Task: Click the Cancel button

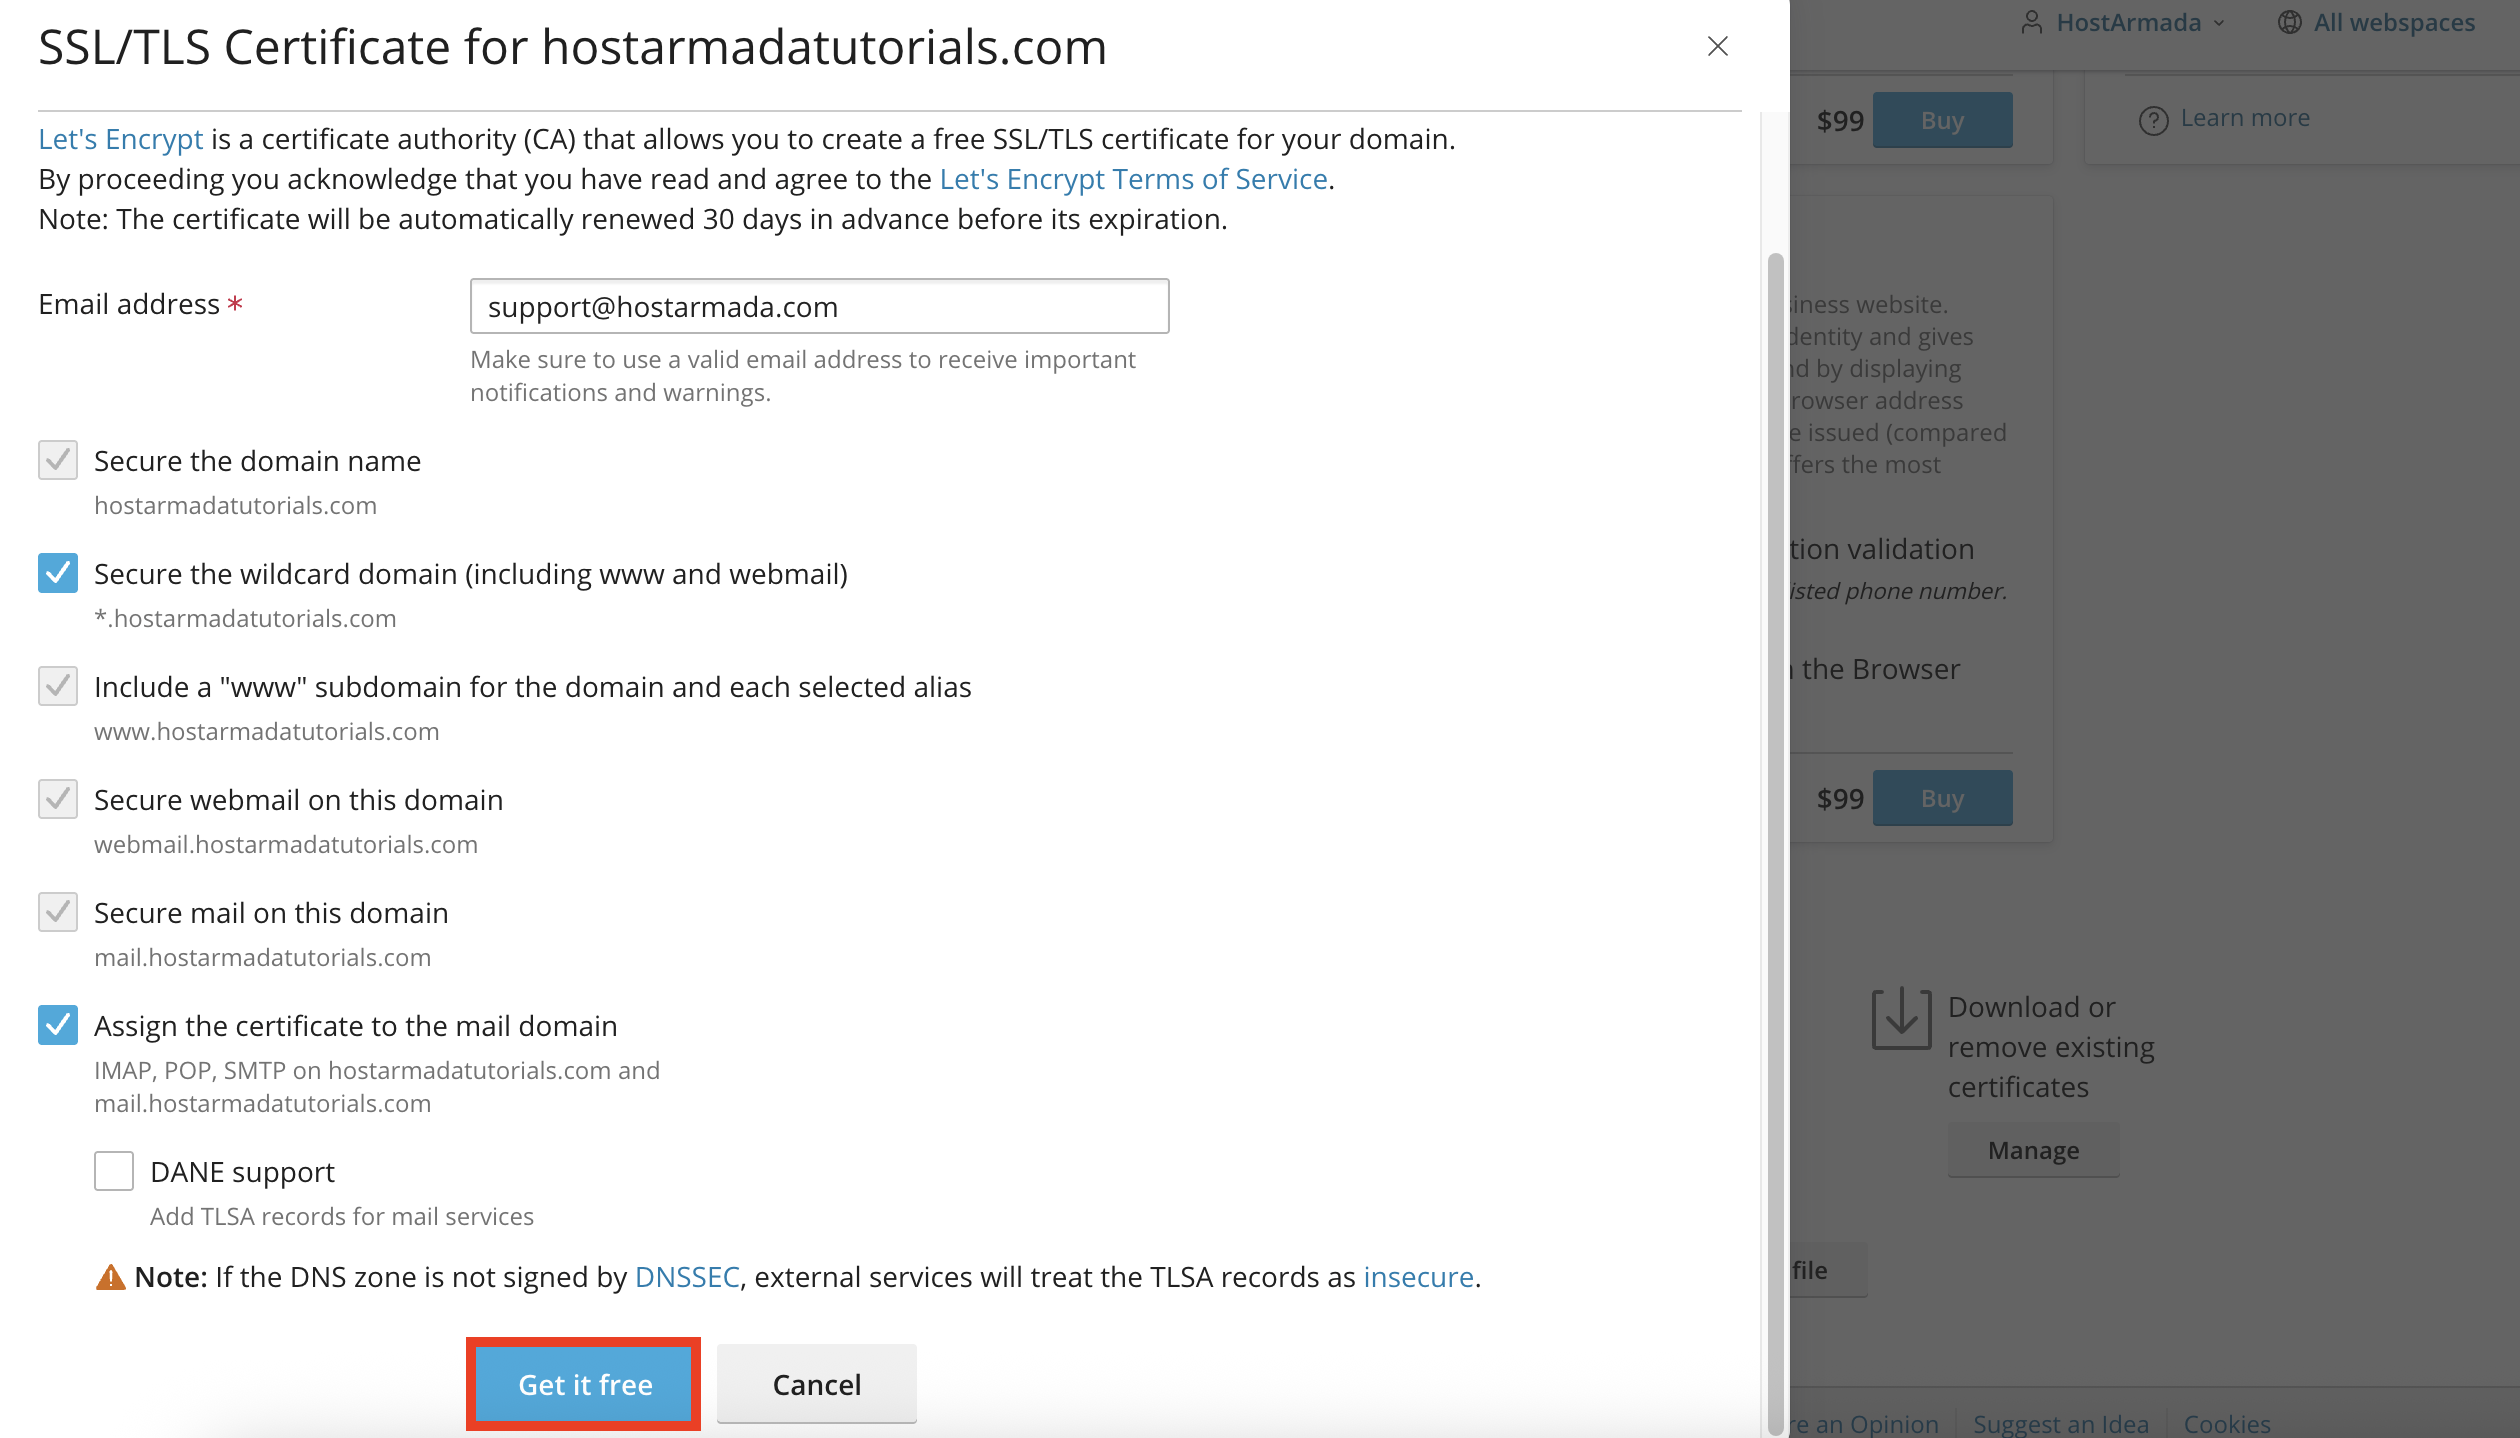Action: (x=816, y=1384)
